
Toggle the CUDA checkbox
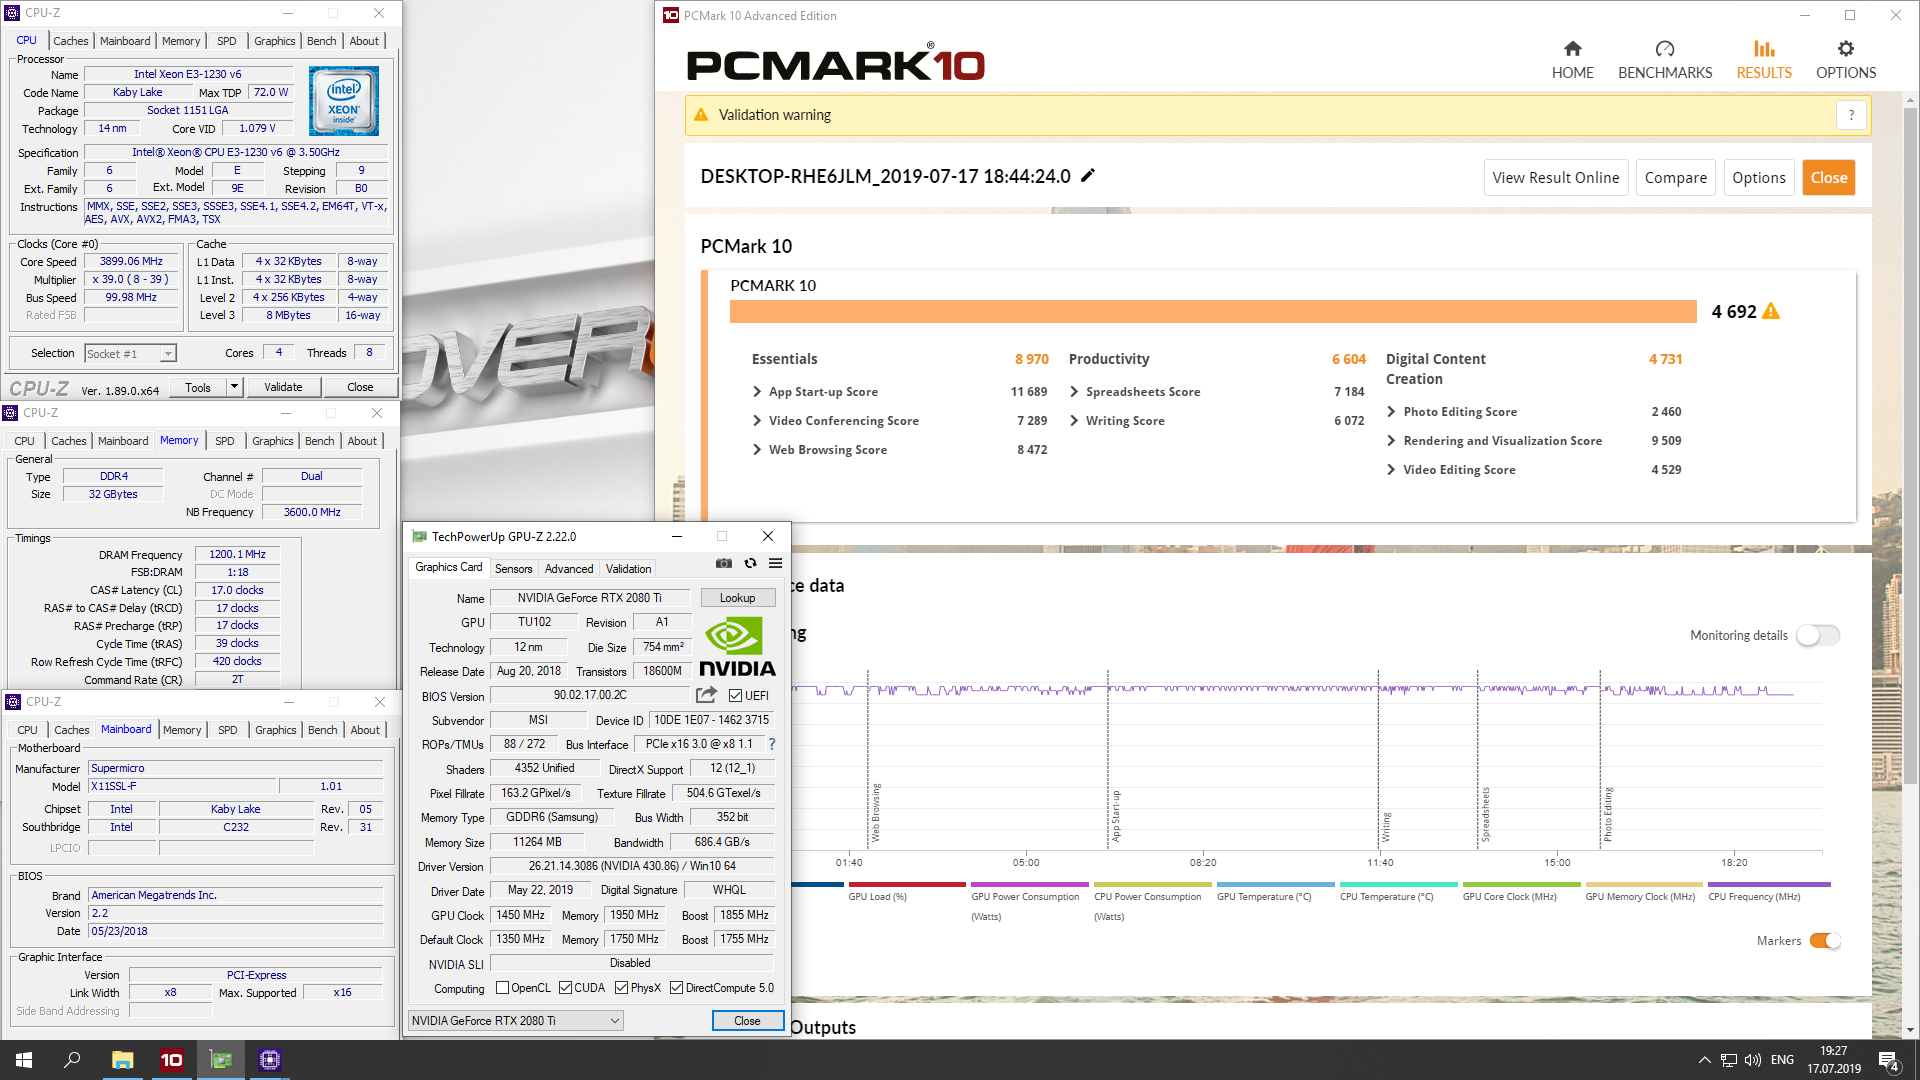click(565, 988)
